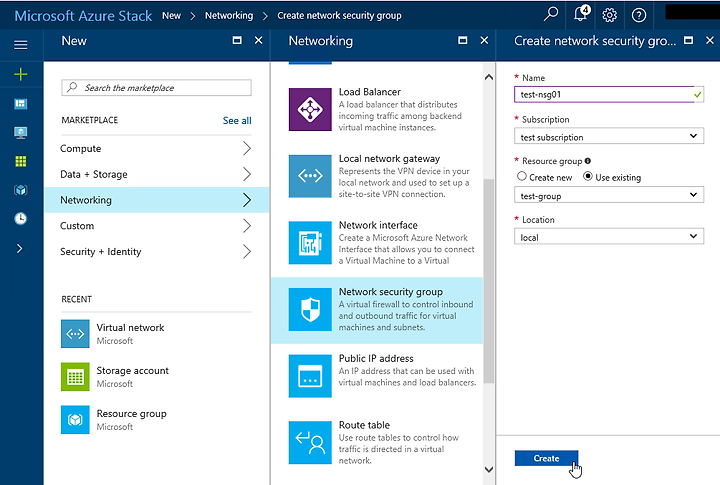Open Public IP address item title
This screenshot has height=485, width=720.
(x=376, y=358)
